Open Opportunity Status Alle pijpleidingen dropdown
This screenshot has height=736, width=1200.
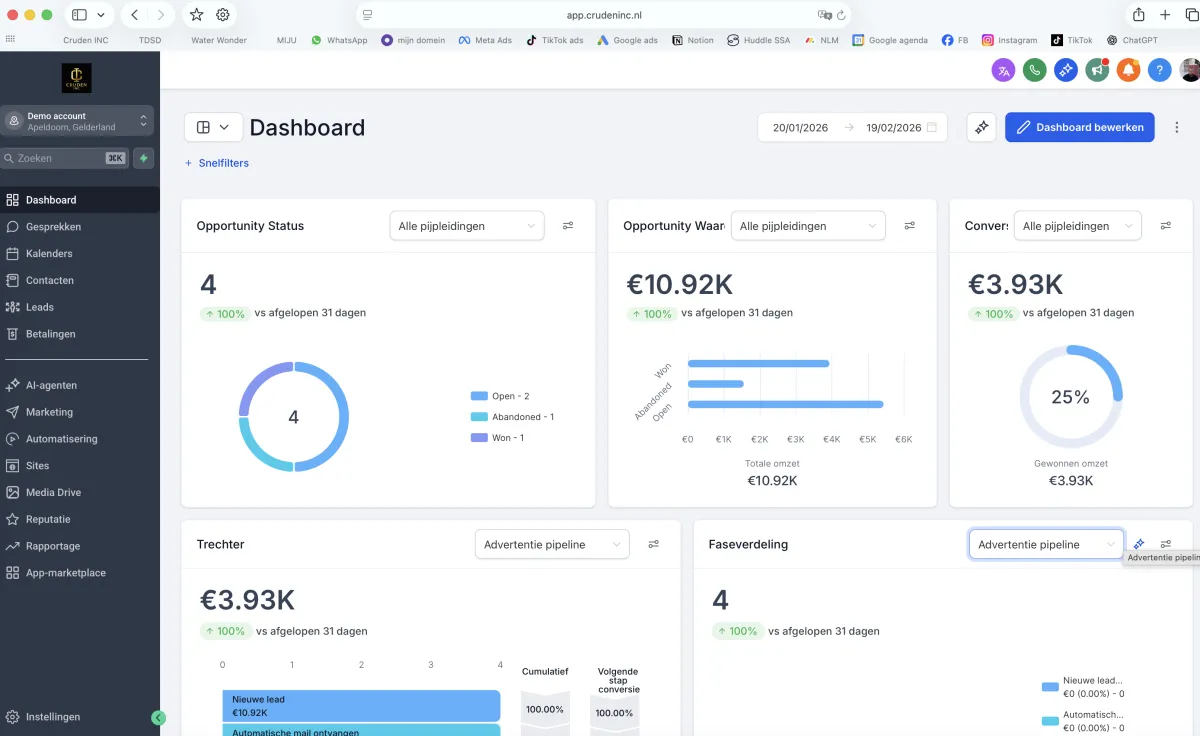click(x=466, y=226)
